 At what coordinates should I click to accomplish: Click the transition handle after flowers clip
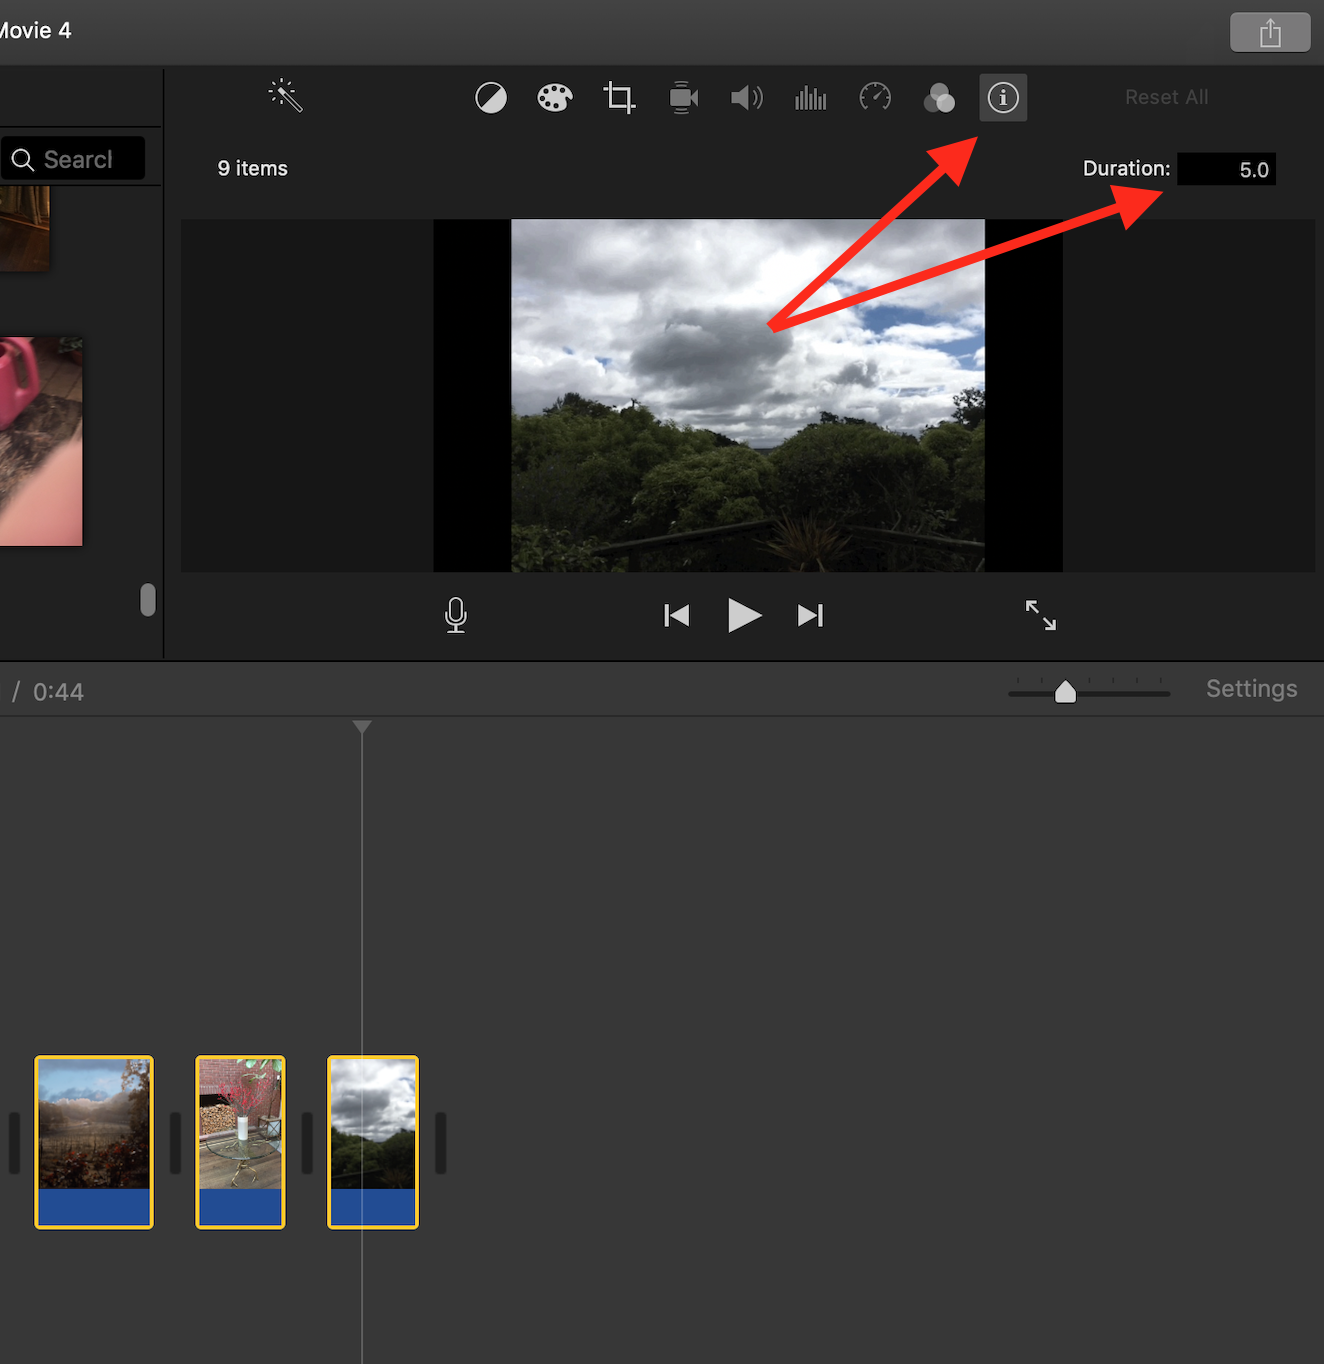click(307, 1143)
